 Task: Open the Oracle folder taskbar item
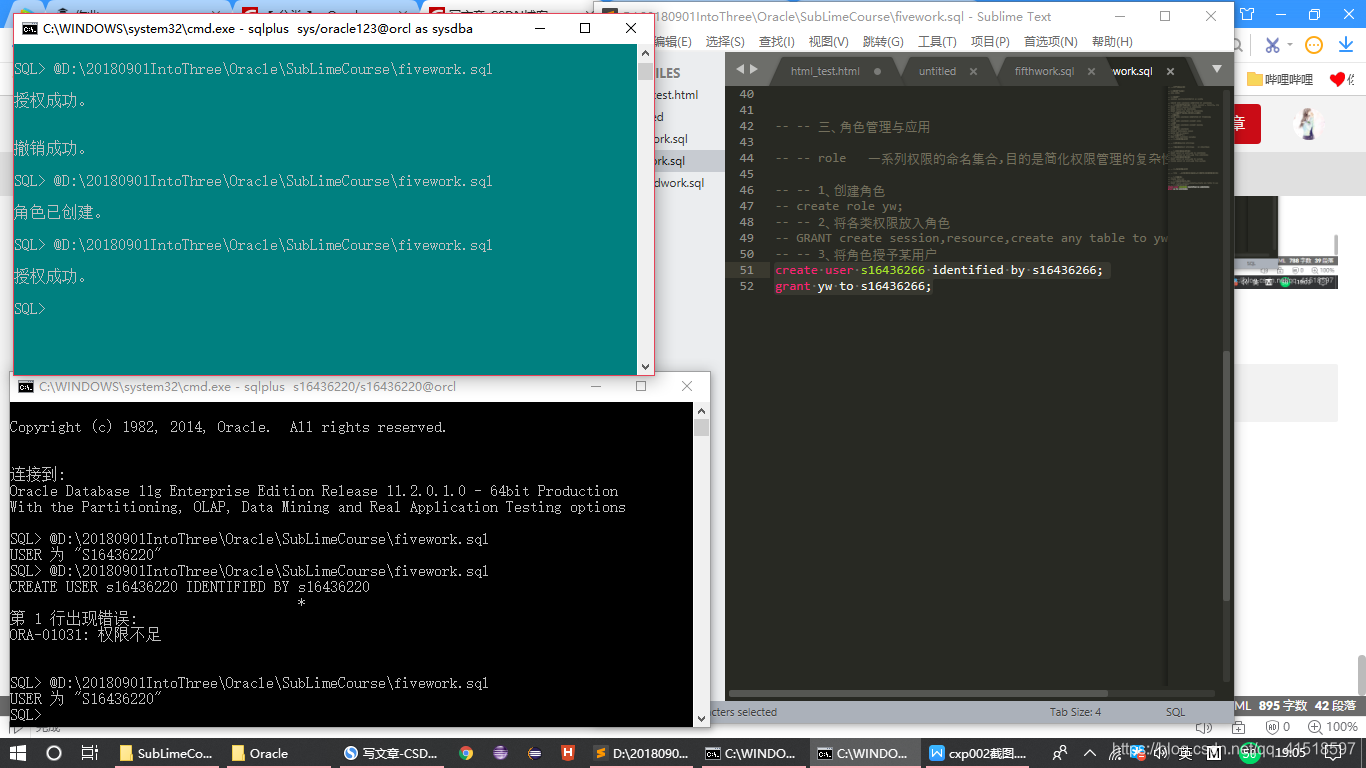coord(278,753)
